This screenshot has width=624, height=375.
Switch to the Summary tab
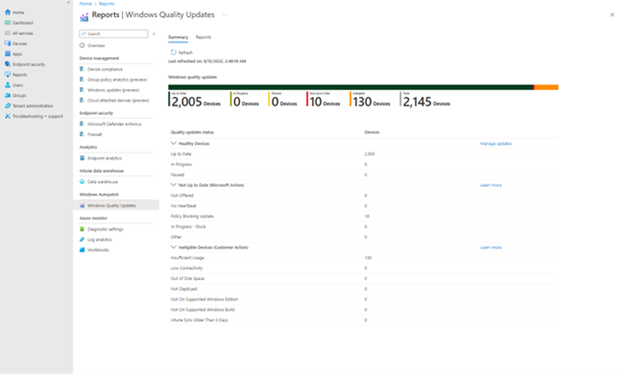178,37
